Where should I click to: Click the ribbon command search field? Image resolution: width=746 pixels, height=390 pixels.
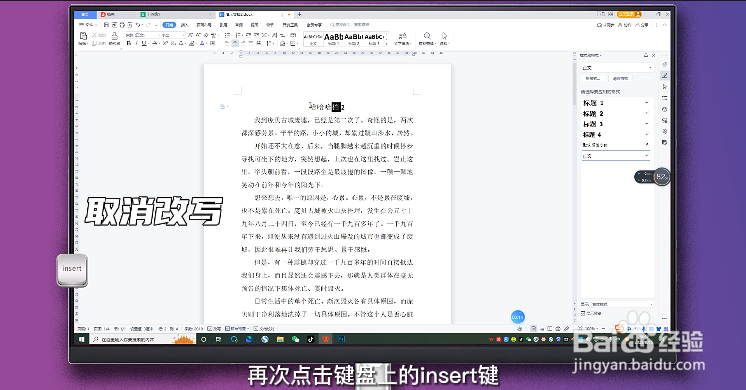click(x=350, y=25)
